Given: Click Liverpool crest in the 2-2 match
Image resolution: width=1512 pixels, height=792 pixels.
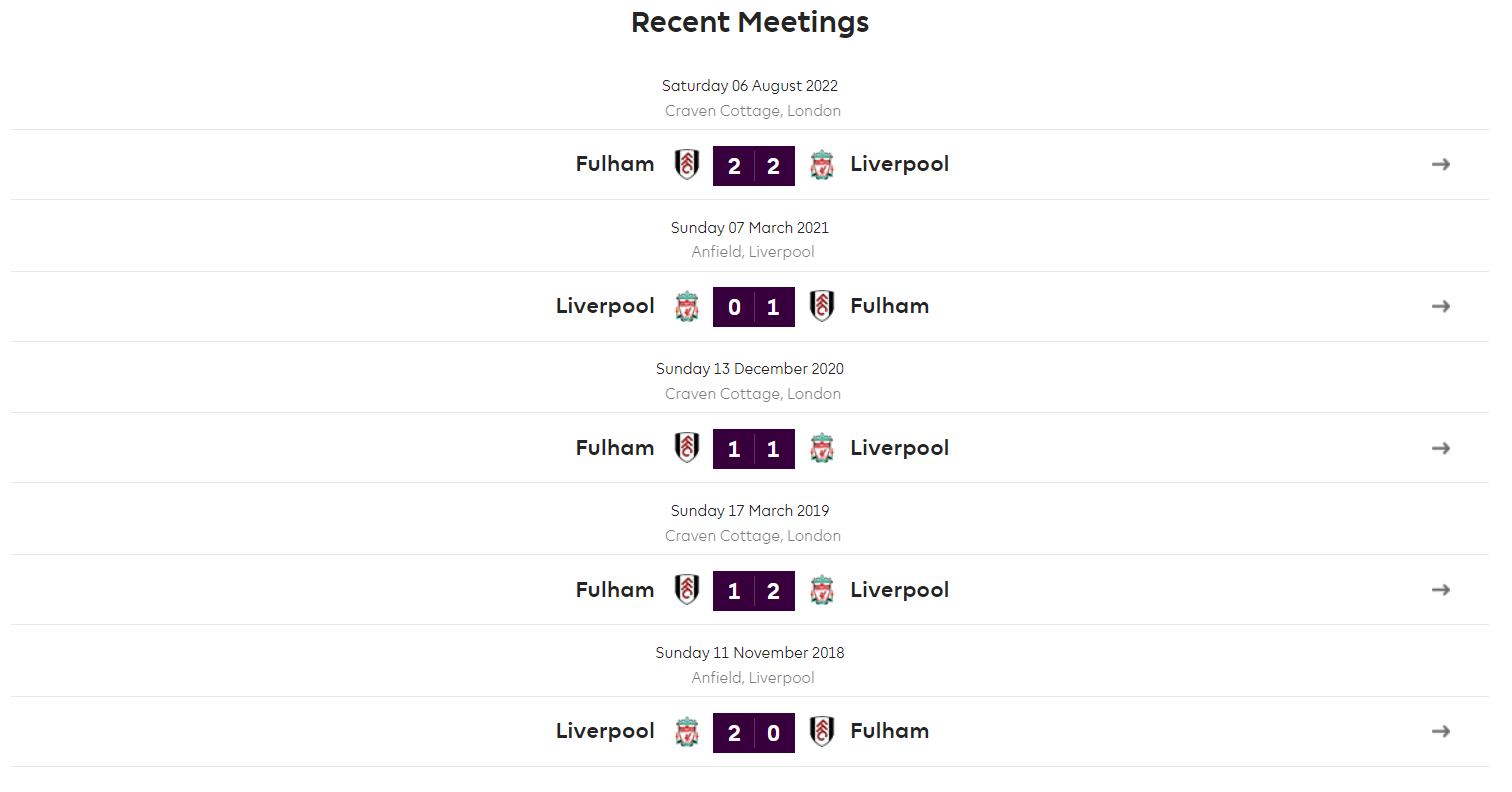Looking at the screenshot, I should (x=822, y=165).
